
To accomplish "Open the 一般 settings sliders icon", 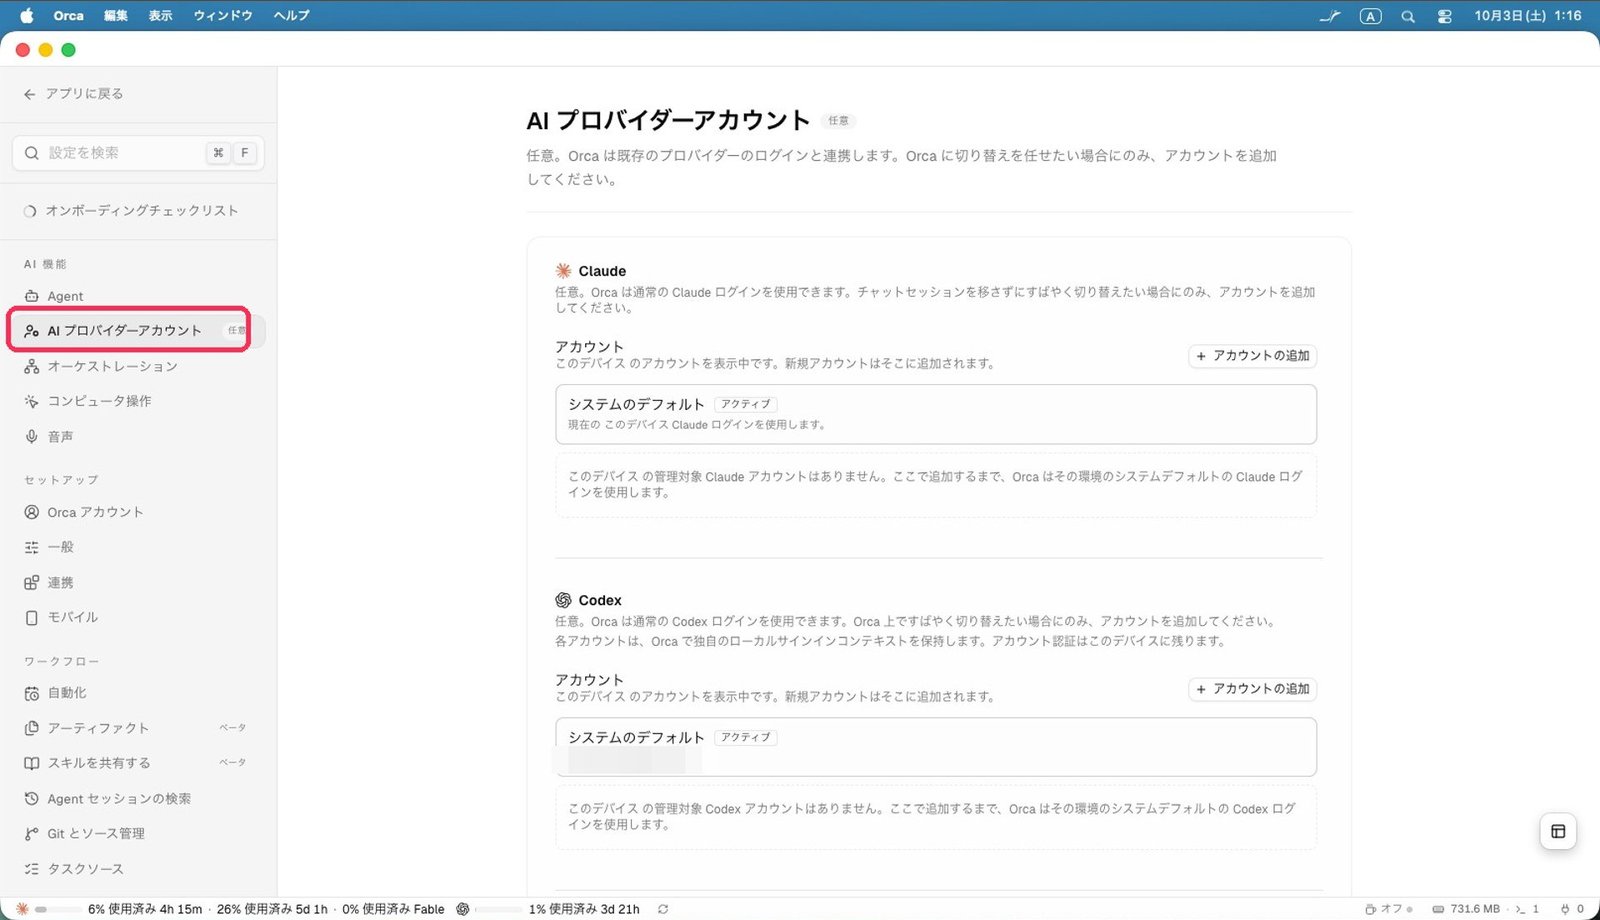I will pos(32,547).
